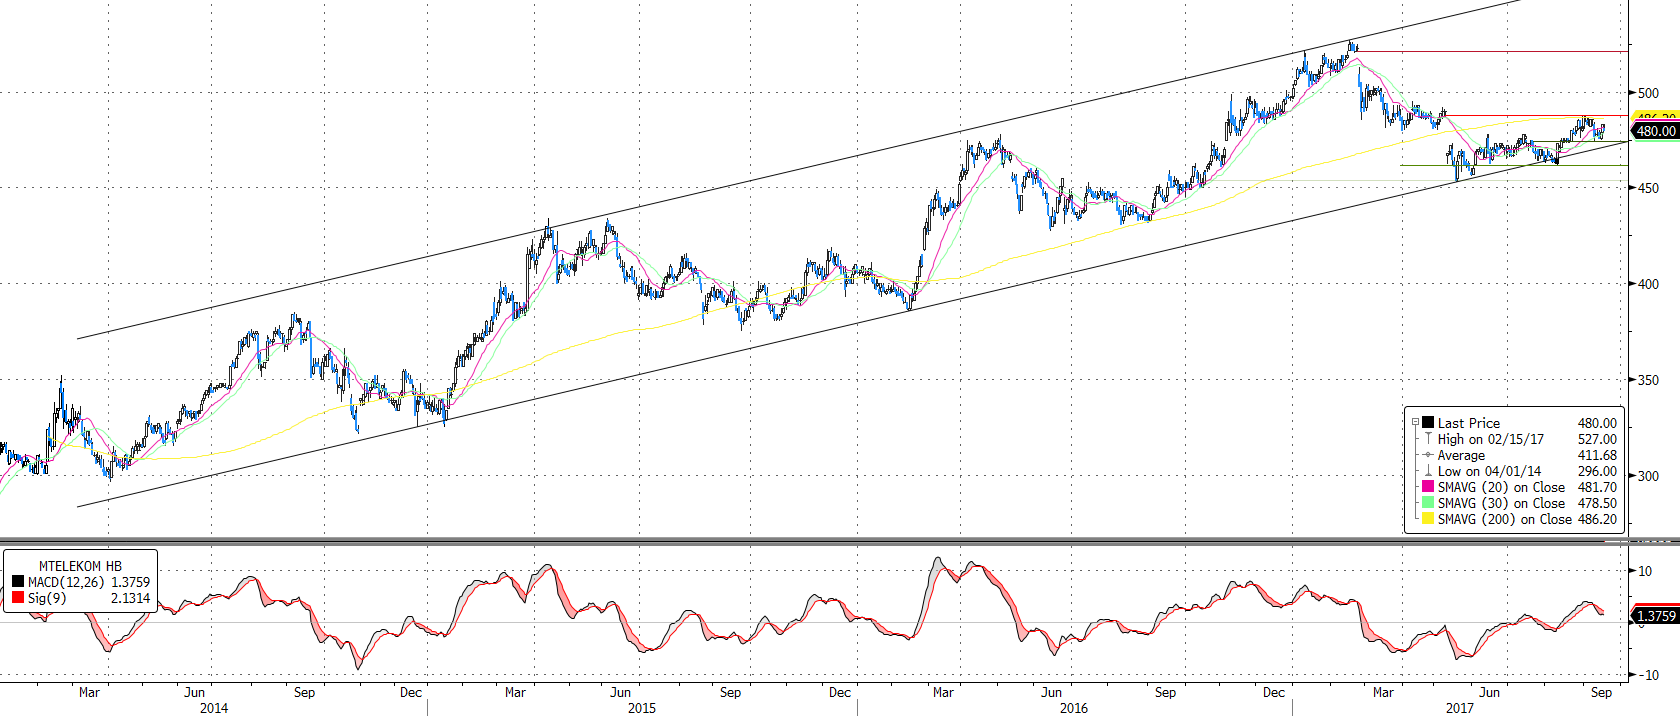This screenshot has height=722, width=1680.
Task: Click the green SMAVG (30) color swatch
Action: (x=1428, y=503)
